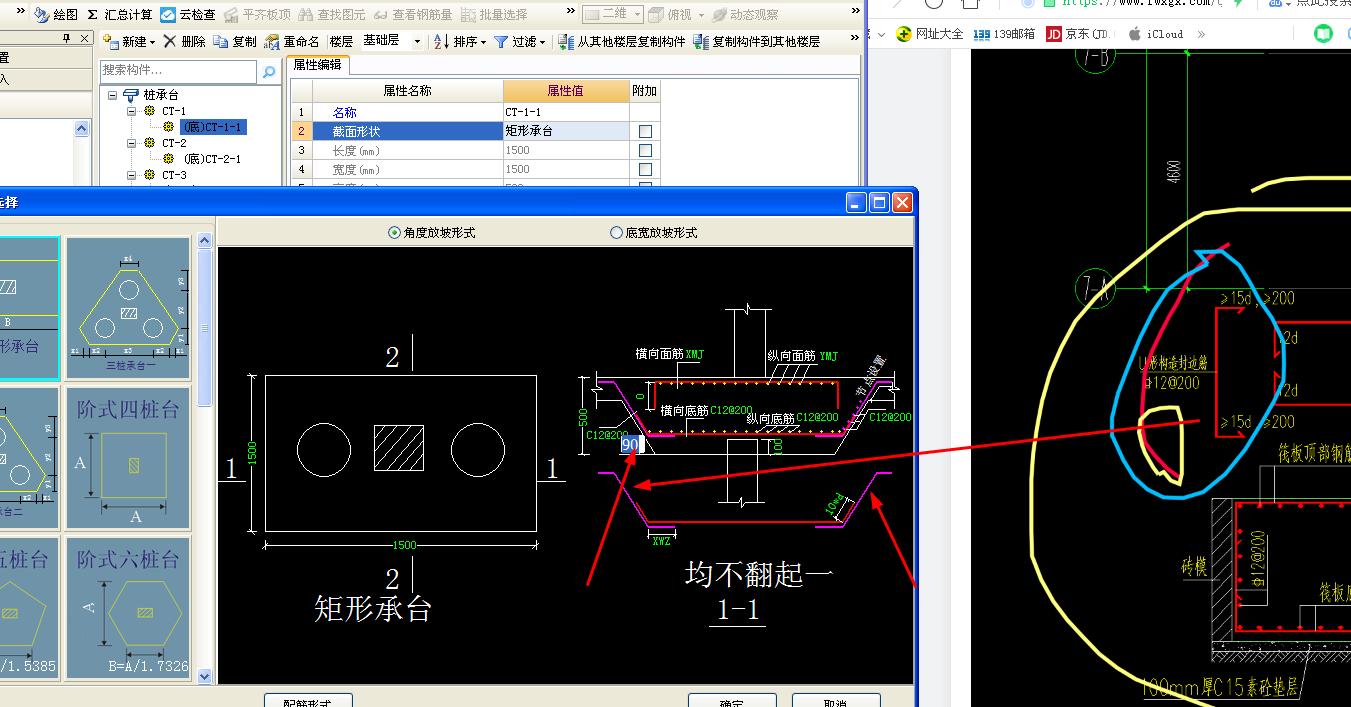Collapse the CT-2 tree node
Image resolution: width=1351 pixels, height=707 pixels.
[x=132, y=143]
